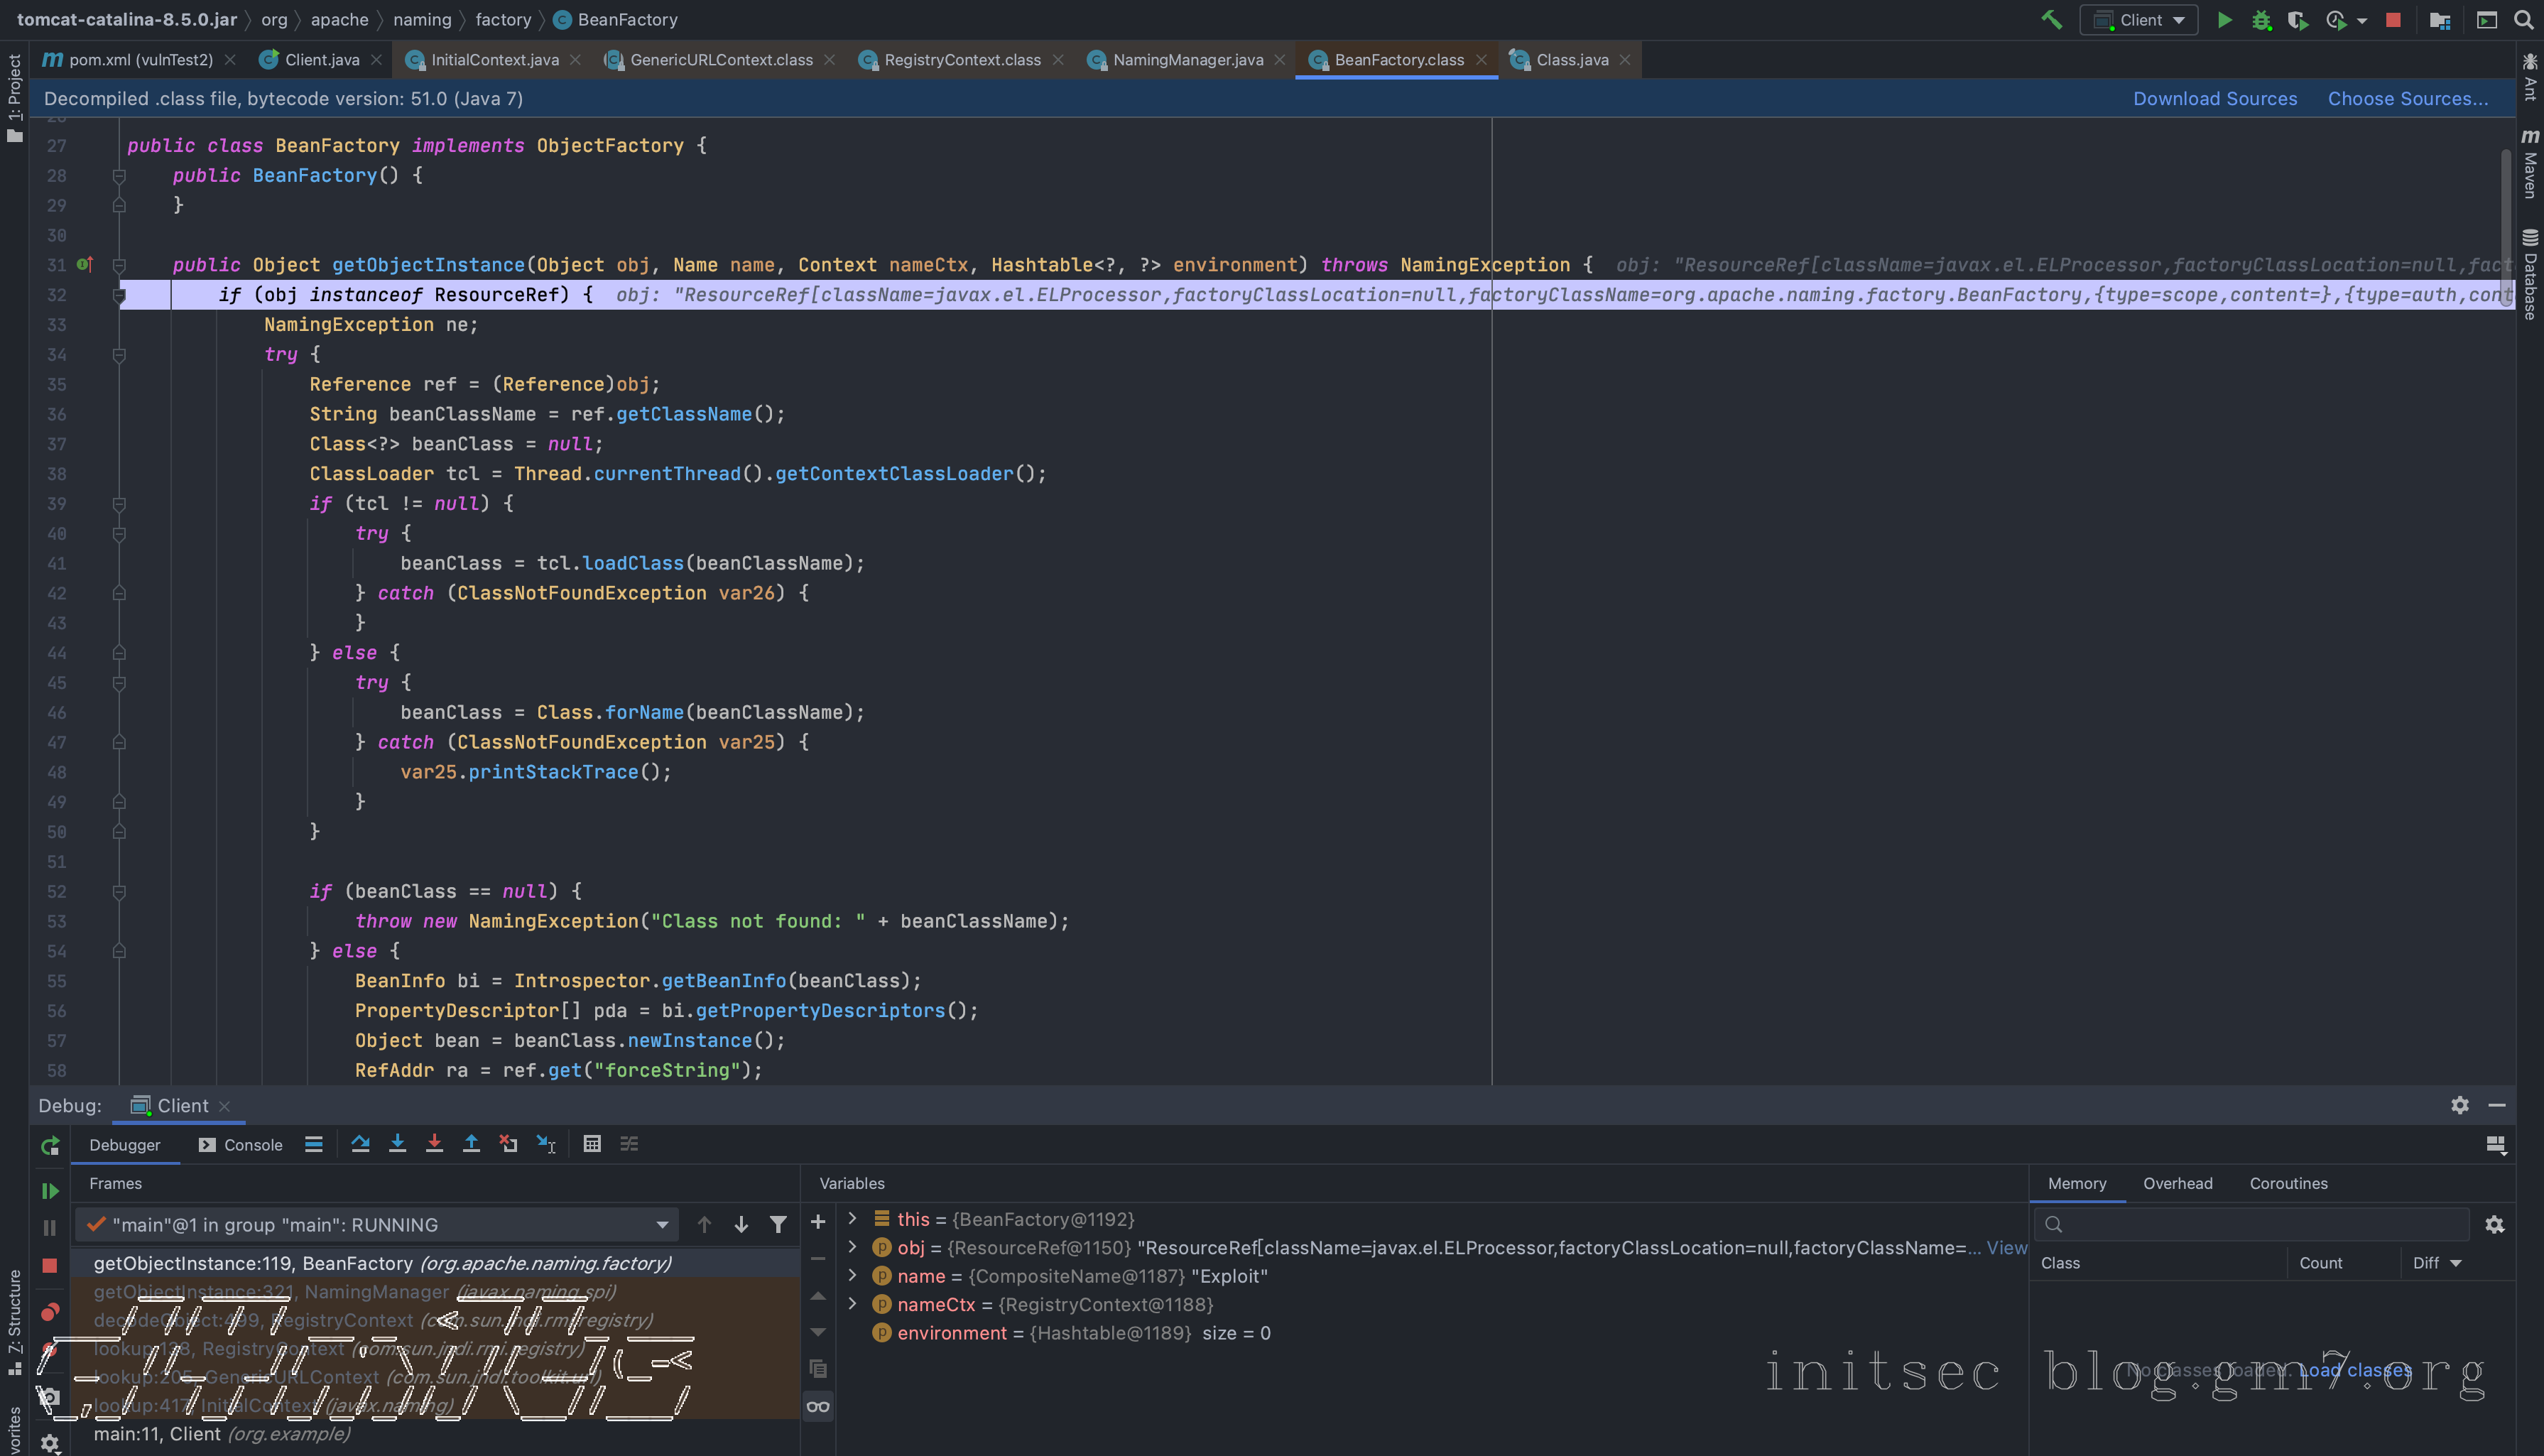
Task: Click the Step Out icon
Action: coord(471,1144)
